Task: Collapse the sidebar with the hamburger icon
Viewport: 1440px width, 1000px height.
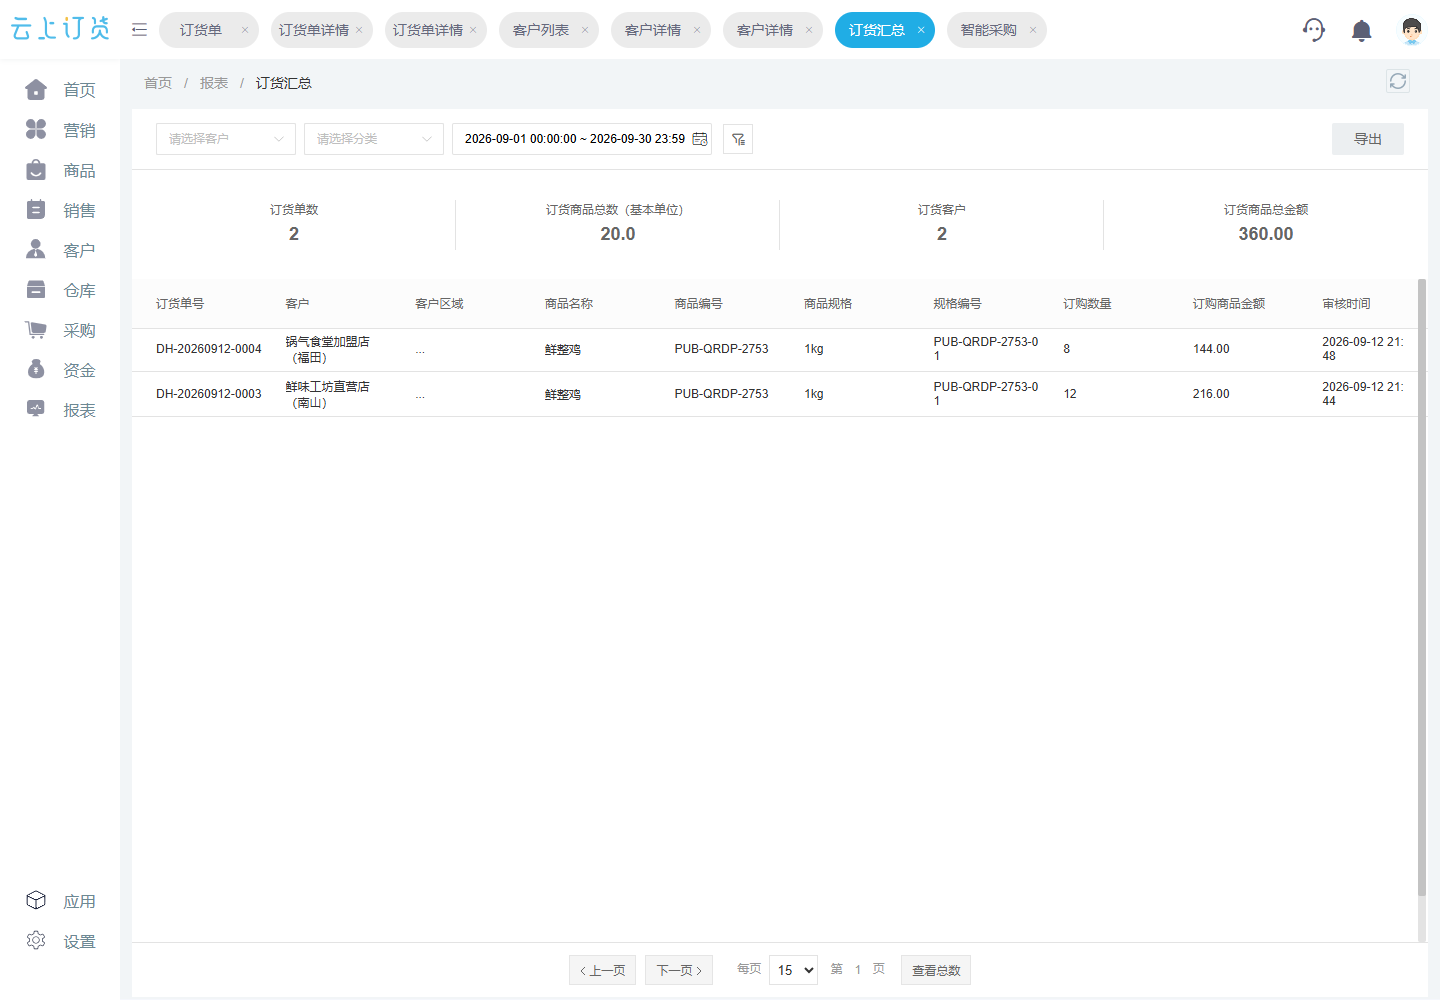Action: (x=140, y=30)
